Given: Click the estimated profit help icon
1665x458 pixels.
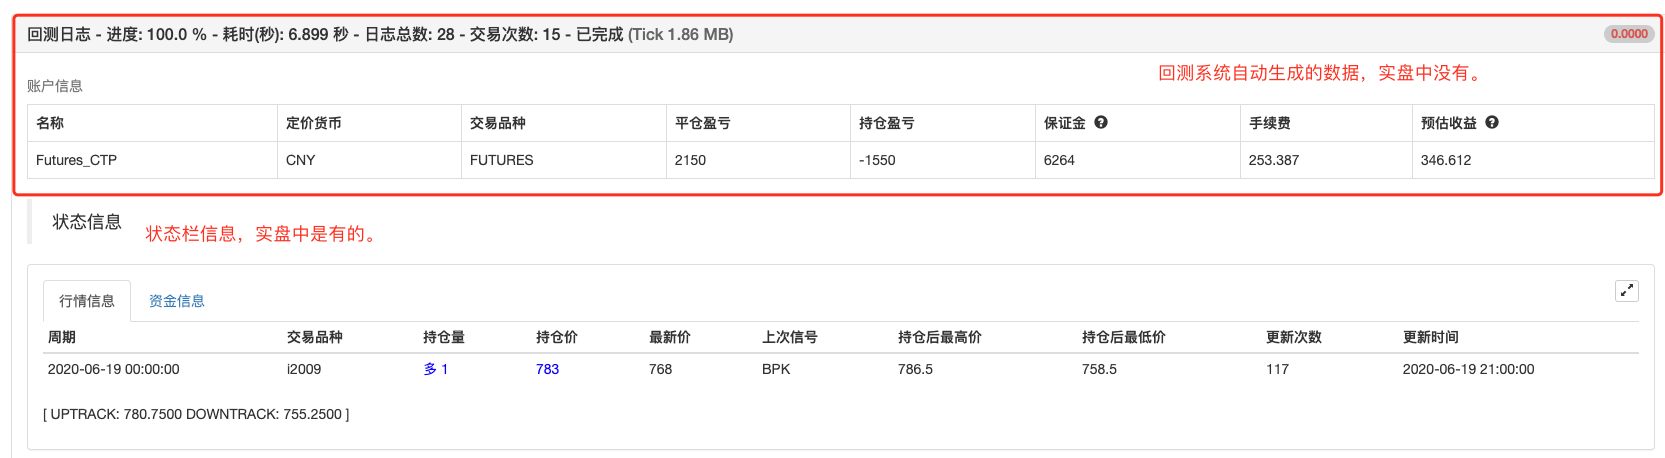Looking at the screenshot, I should [x=1492, y=122].
